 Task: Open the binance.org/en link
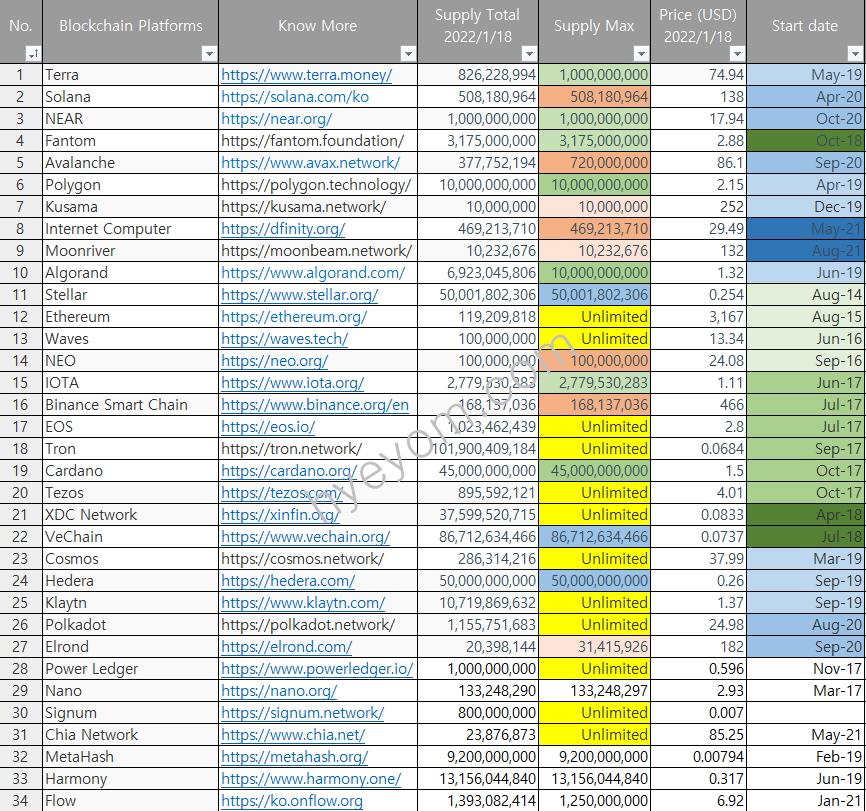315,405
